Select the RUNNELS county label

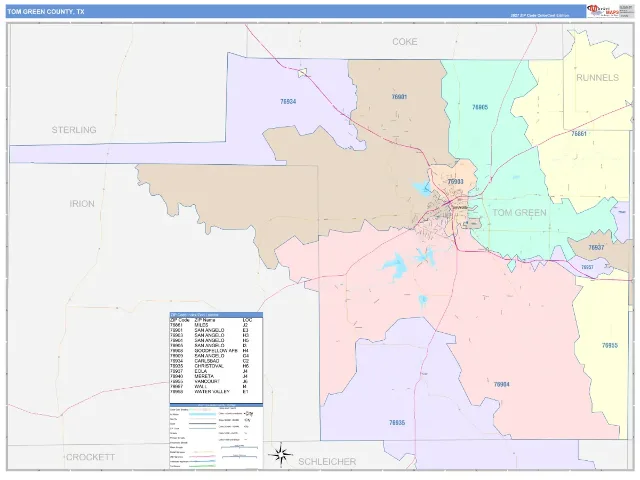597,78
